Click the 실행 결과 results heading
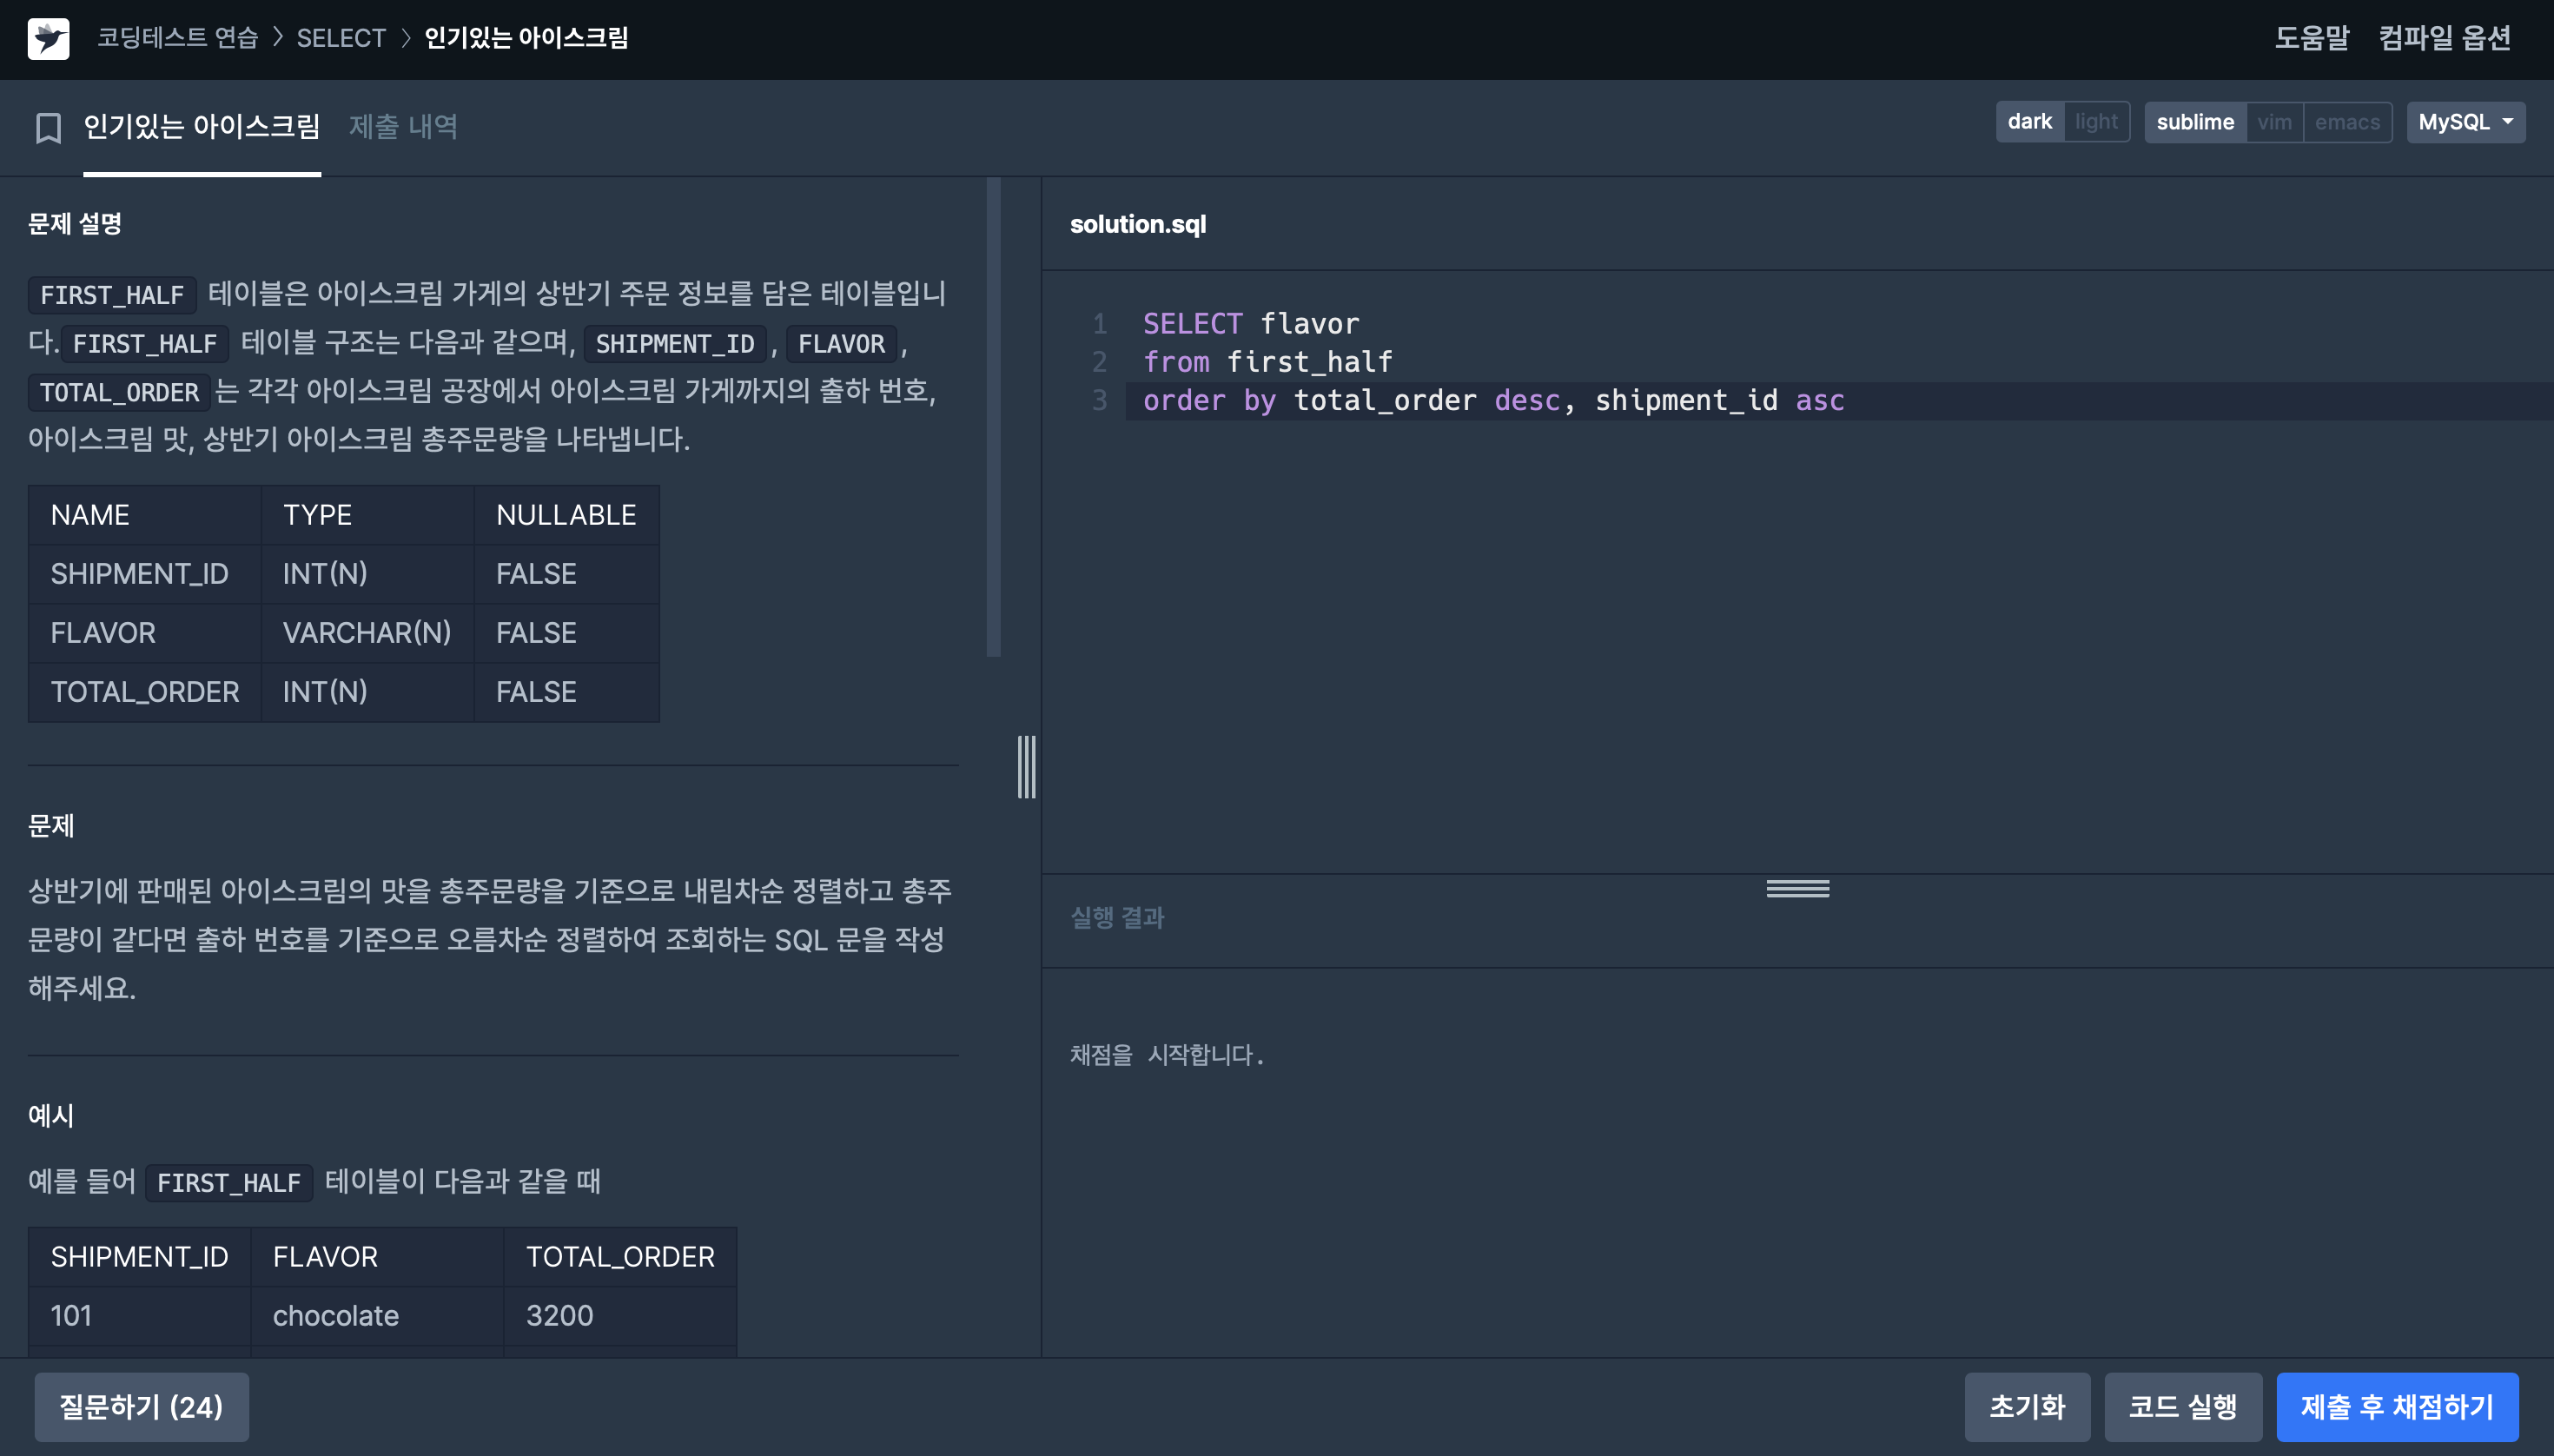 [1117, 917]
